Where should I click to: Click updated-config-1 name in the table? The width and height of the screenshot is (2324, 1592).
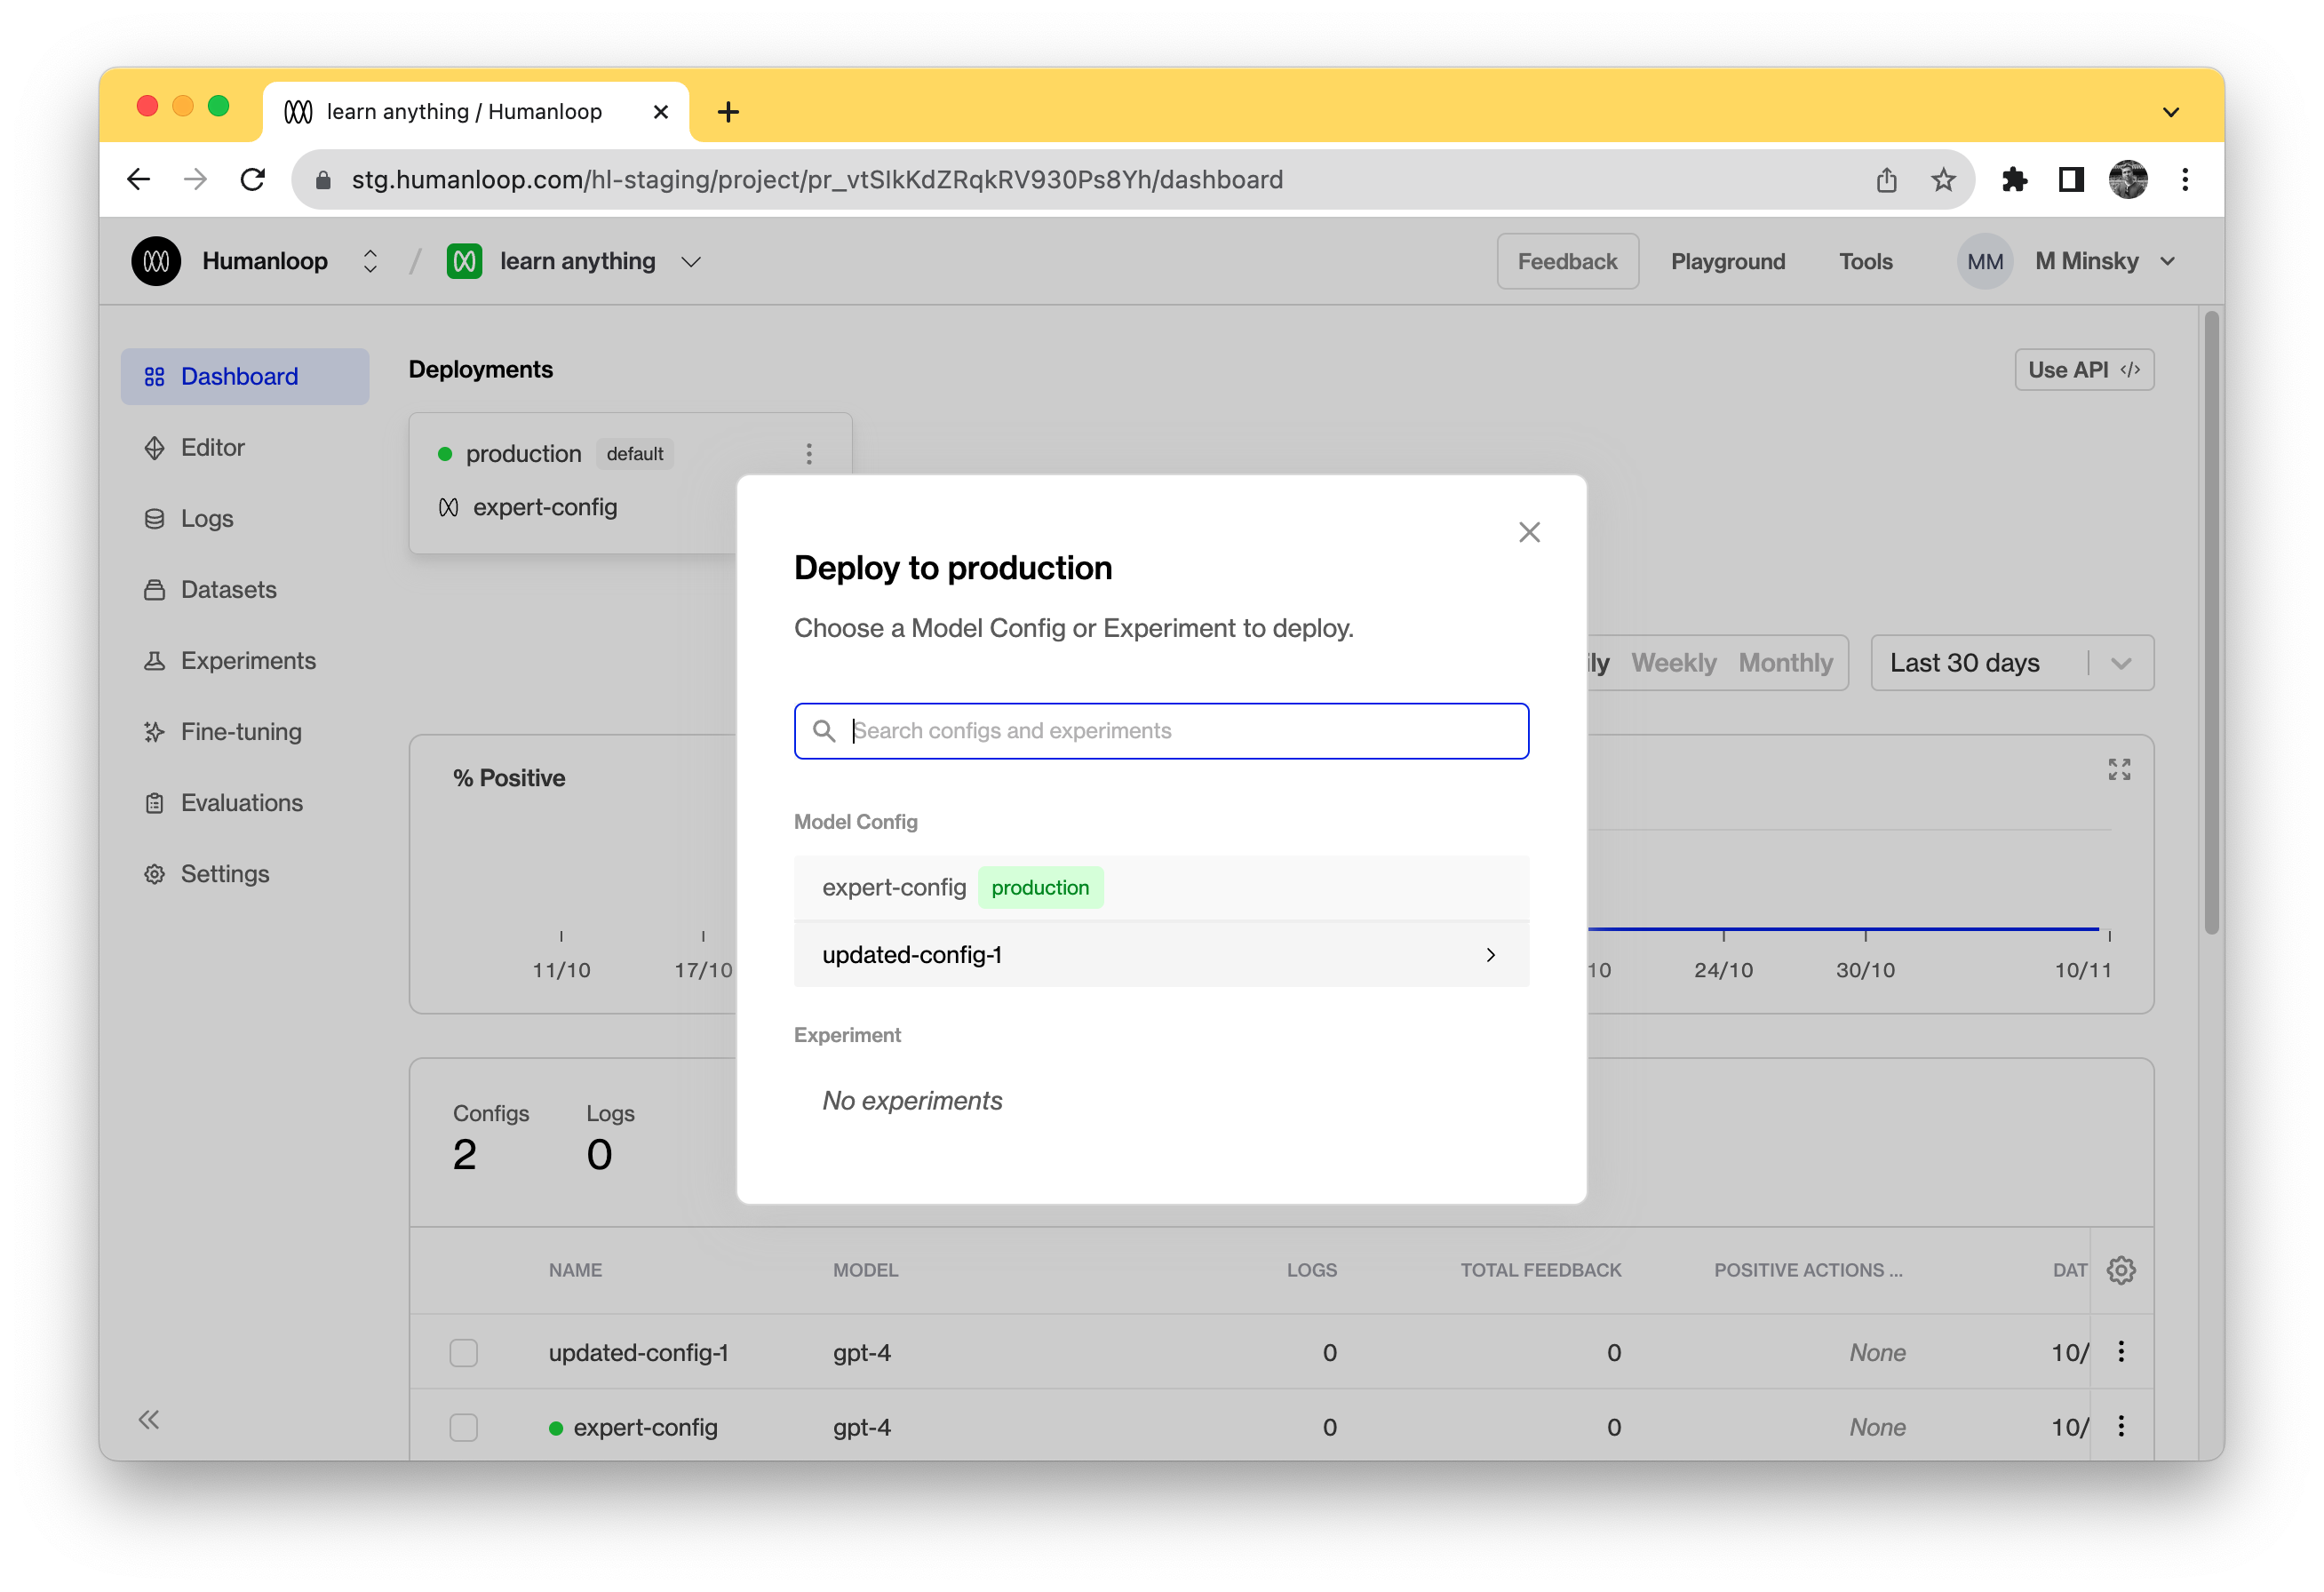coord(638,1352)
